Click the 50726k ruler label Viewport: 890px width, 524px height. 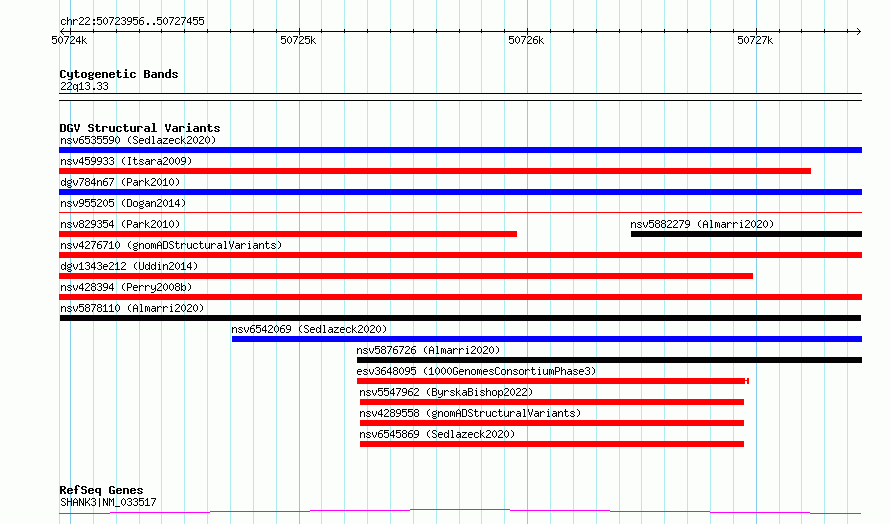pyautogui.click(x=526, y=40)
